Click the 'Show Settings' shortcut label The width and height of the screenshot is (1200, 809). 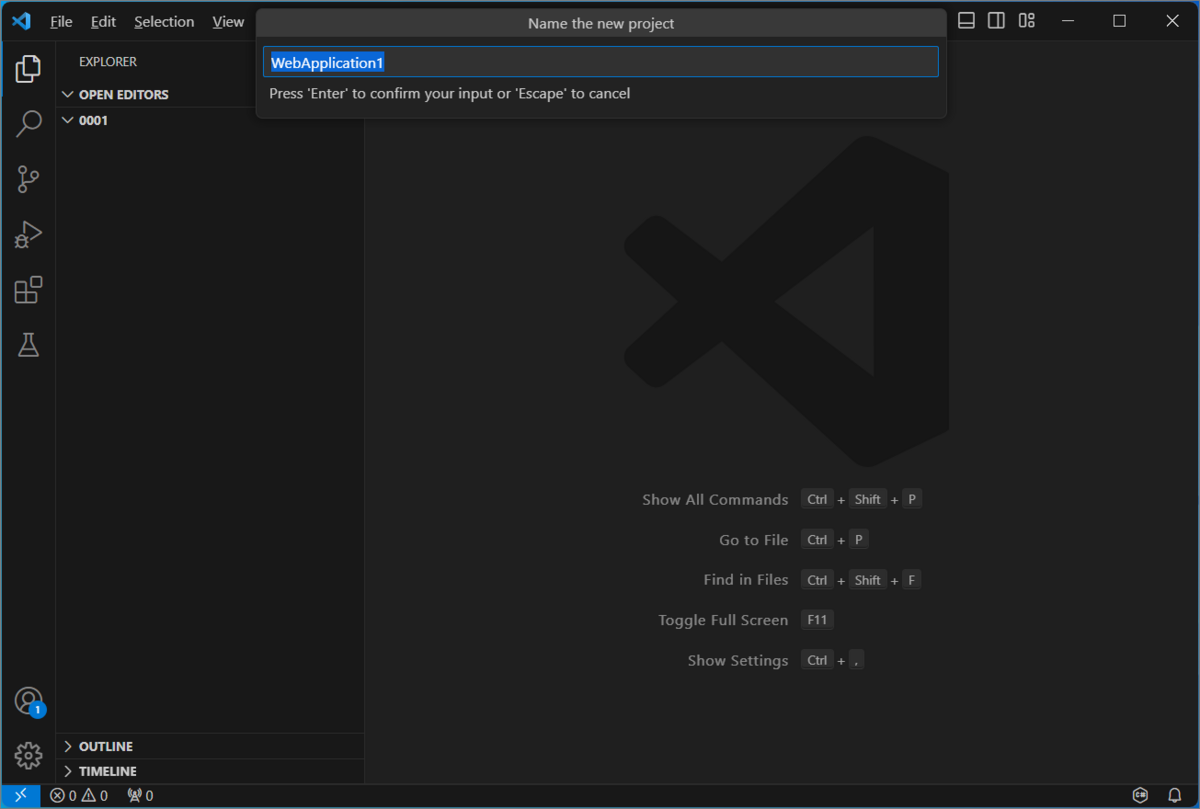tap(738, 661)
